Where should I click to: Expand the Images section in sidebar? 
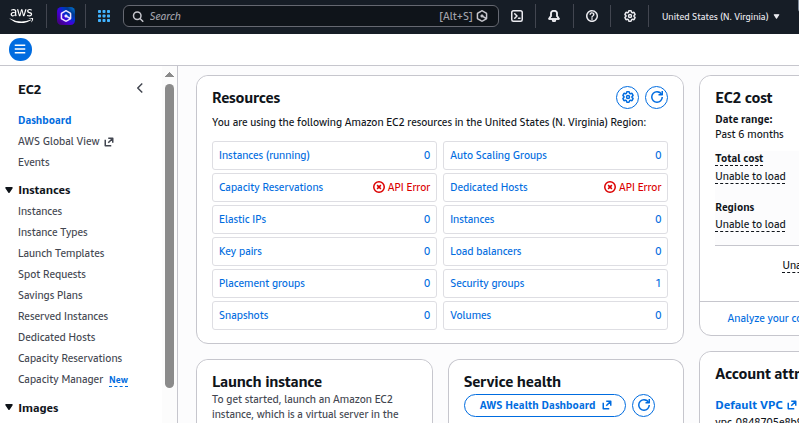click(9, 408)
